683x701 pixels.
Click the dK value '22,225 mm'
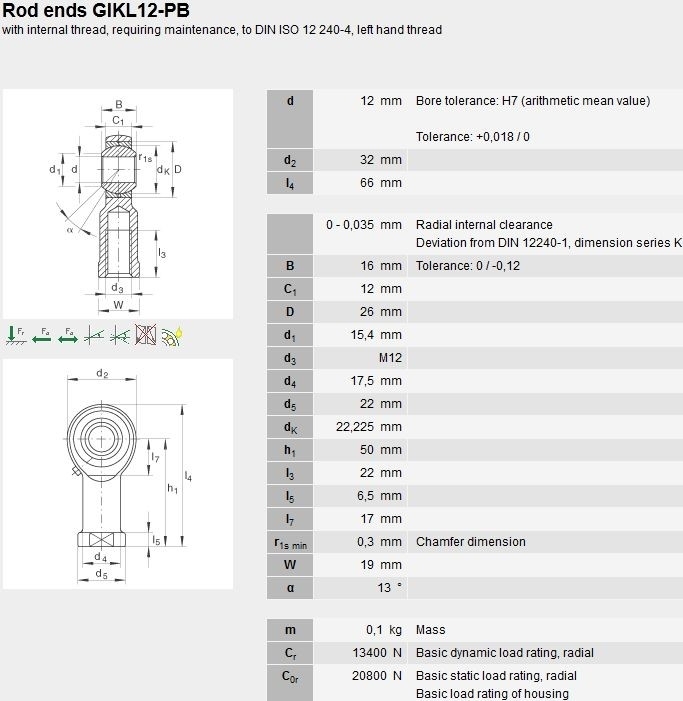click(369, 427)
